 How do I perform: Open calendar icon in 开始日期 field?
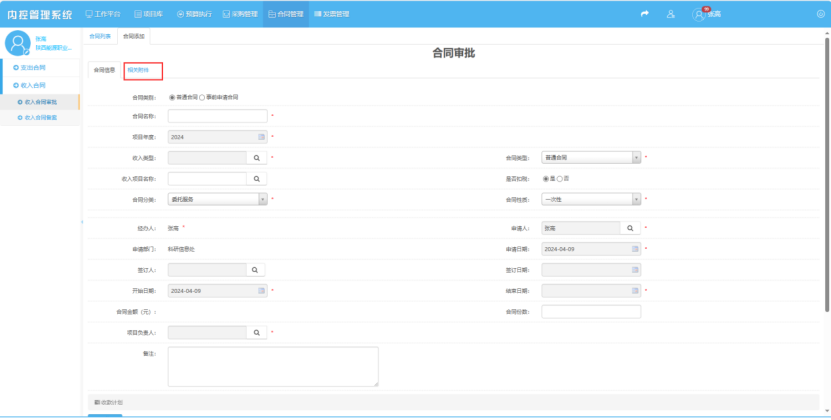coord(262,291)
